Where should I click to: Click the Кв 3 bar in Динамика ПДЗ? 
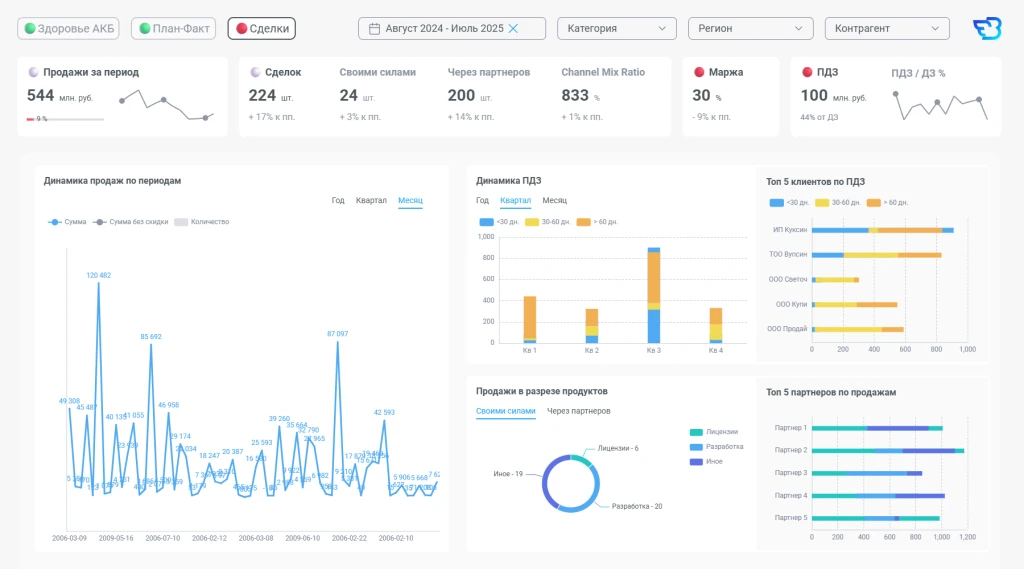(653, 300)
